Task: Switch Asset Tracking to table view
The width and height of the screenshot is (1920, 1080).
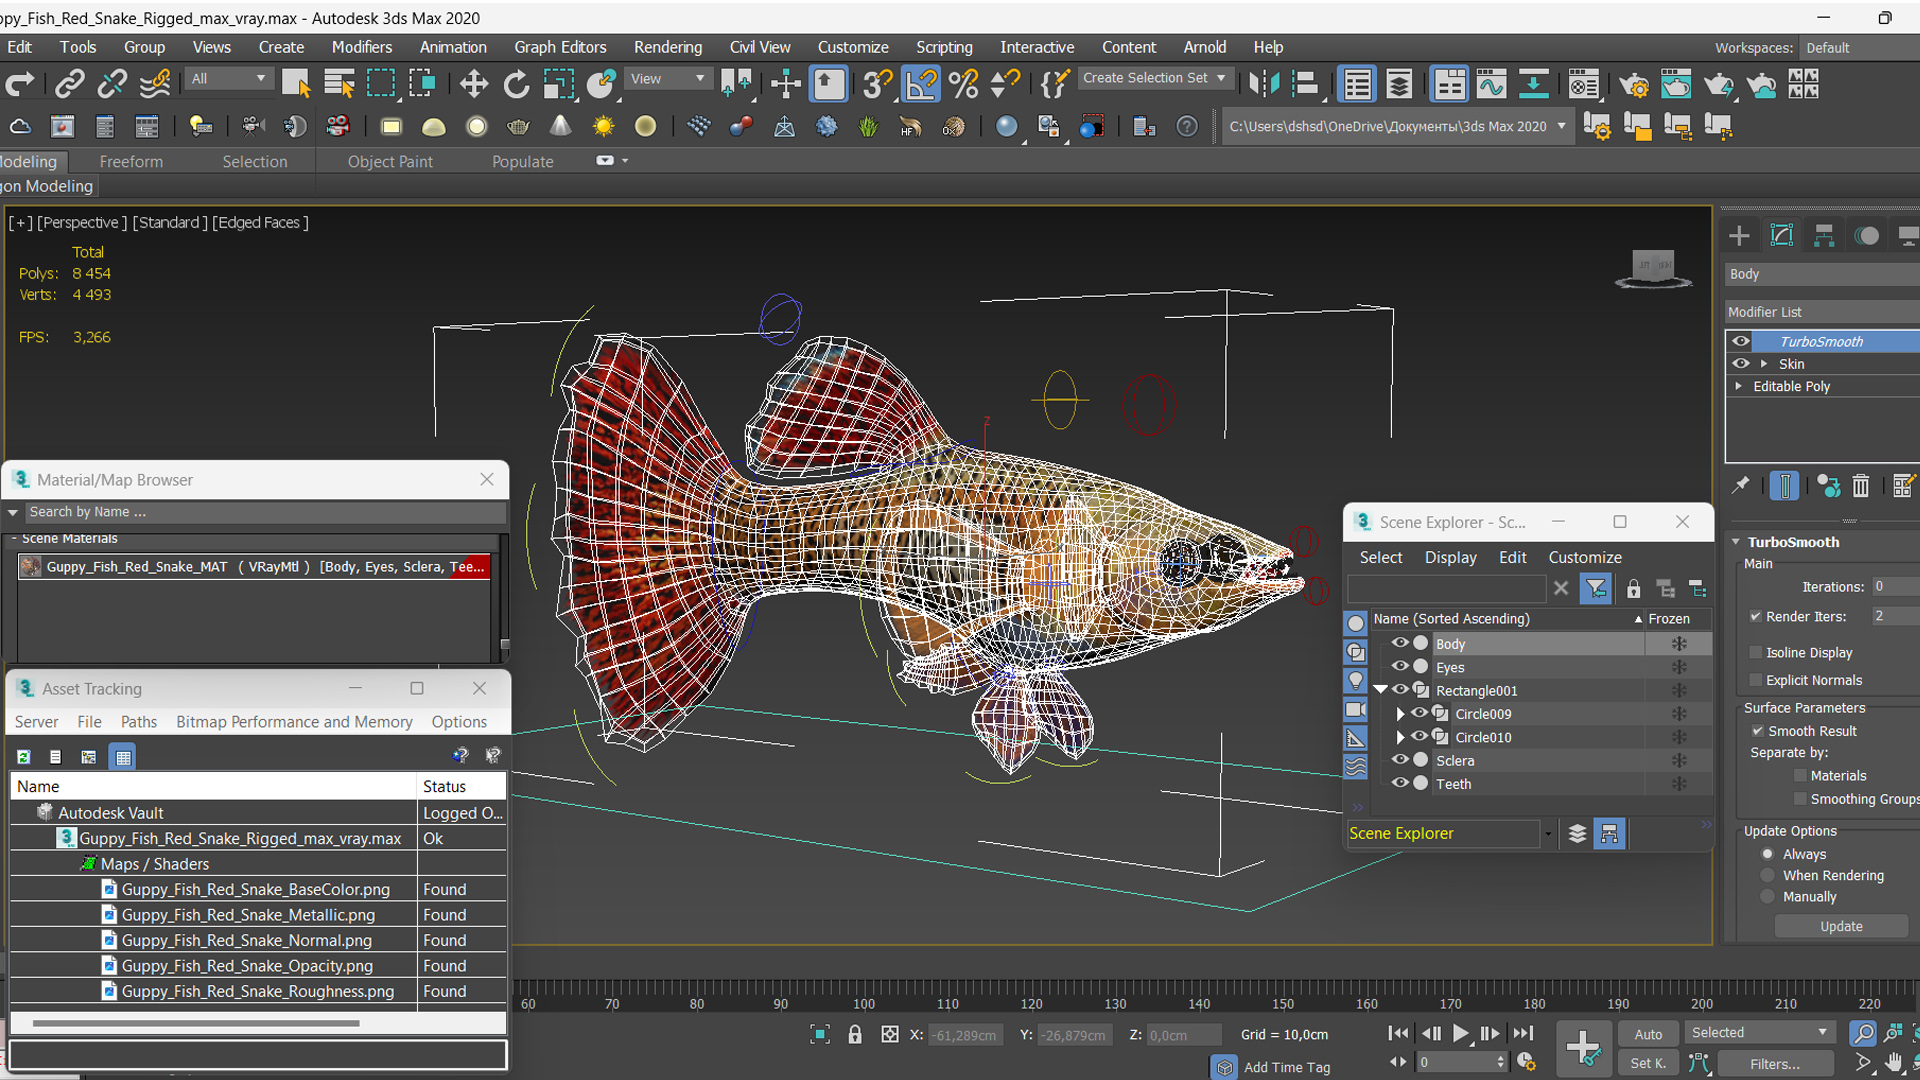Action: coord(123,757)
